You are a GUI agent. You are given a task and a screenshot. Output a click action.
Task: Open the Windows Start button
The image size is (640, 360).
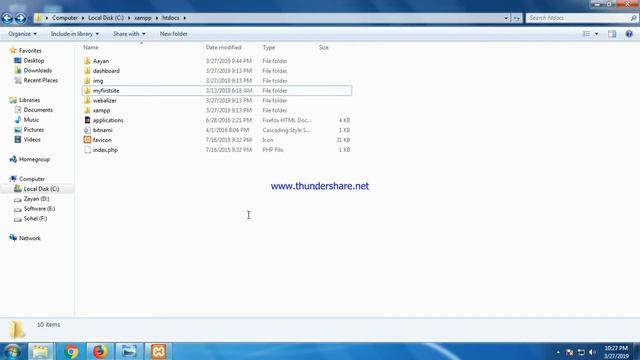[x=12, y=351]
